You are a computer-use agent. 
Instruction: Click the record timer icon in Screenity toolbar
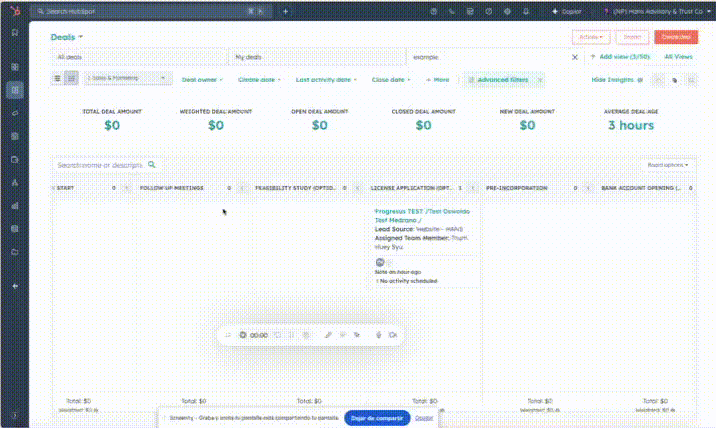(243, 335)
